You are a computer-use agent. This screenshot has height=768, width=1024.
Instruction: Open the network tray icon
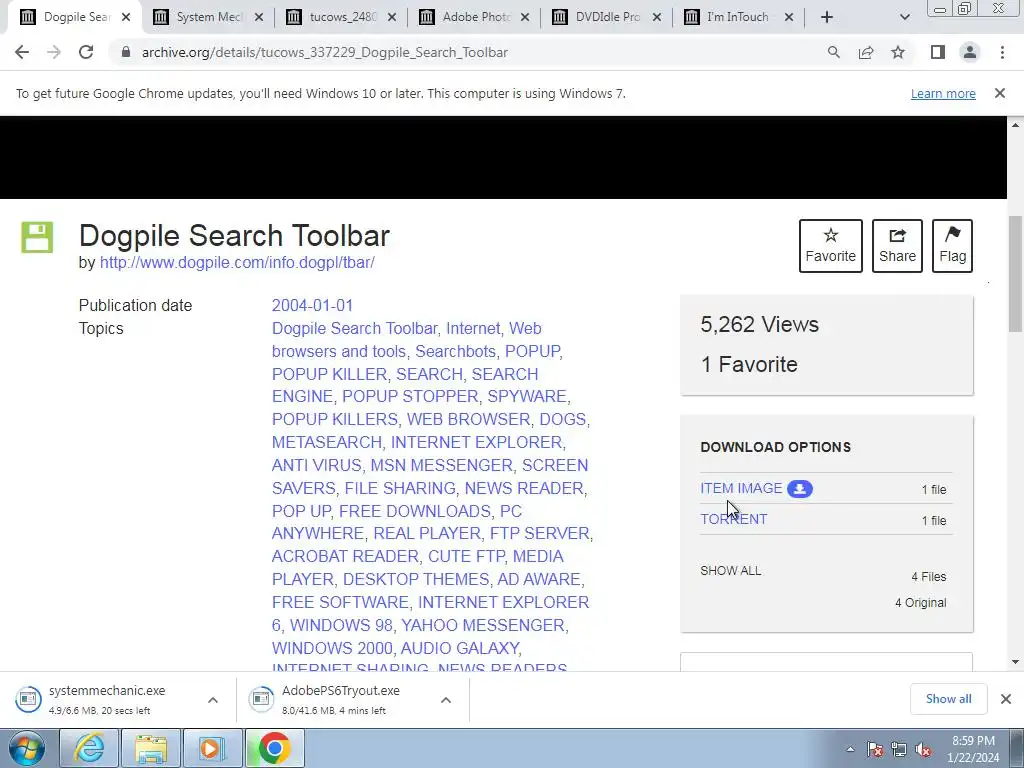pyautogui.click(x=899, y=749)
